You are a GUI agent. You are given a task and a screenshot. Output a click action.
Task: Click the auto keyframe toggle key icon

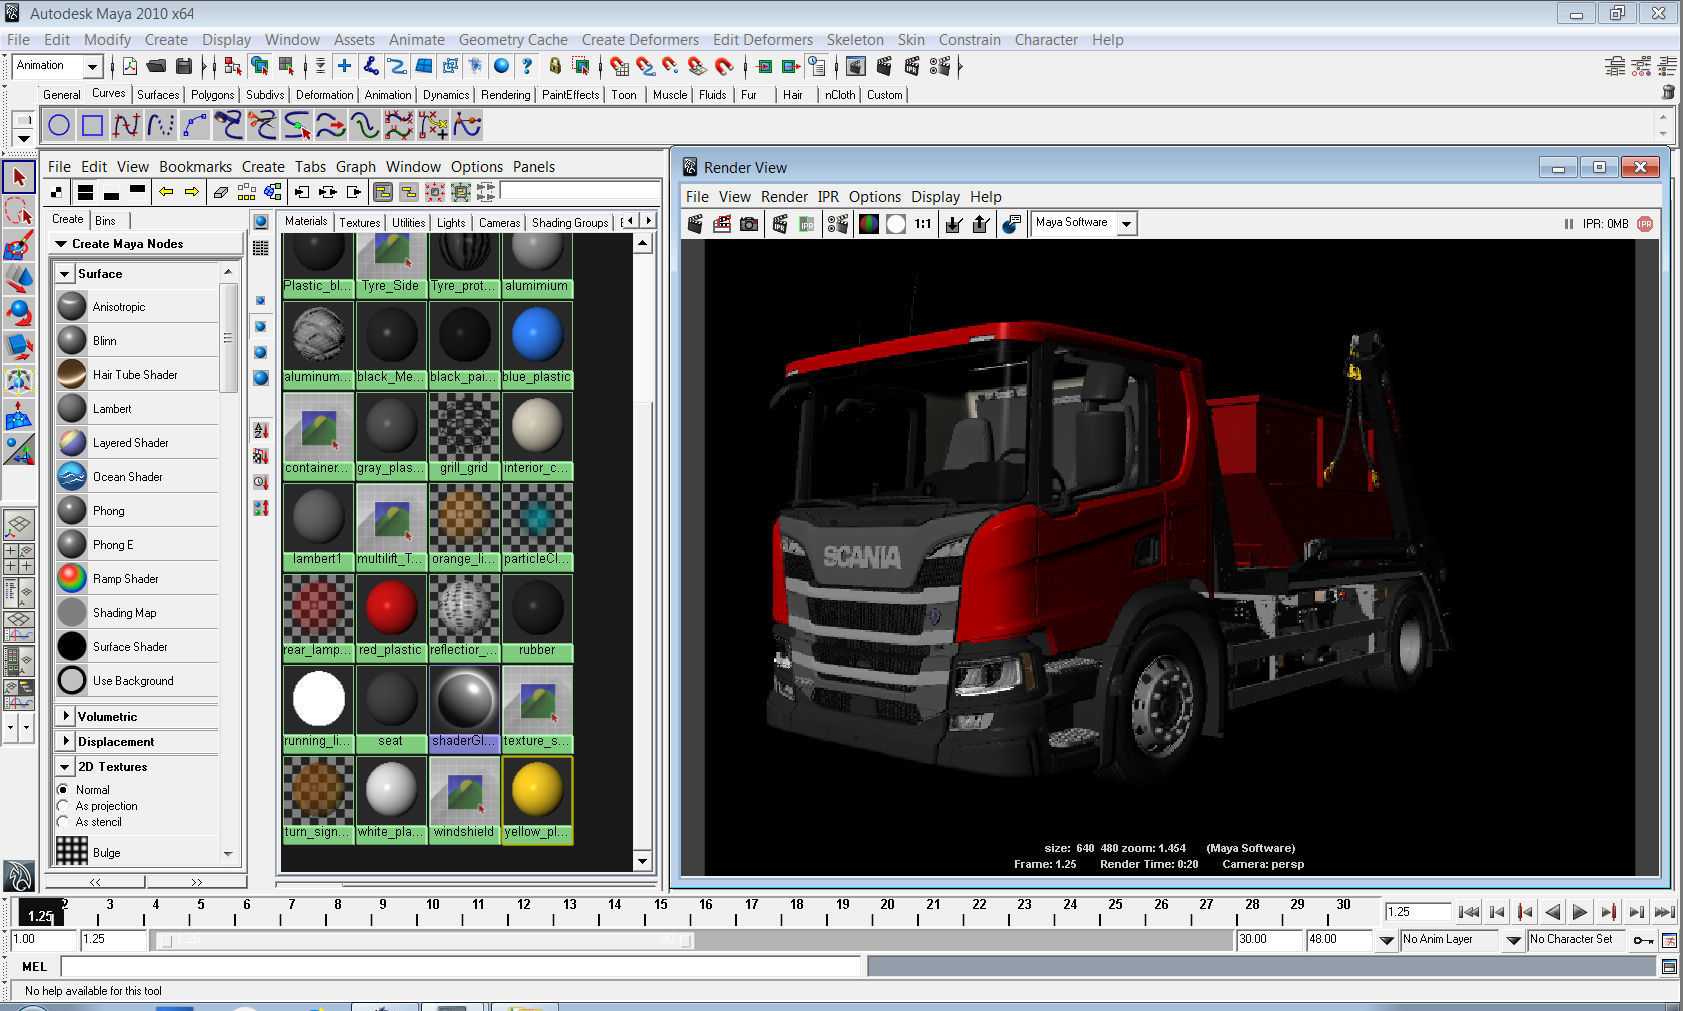tap(1643, 940)
